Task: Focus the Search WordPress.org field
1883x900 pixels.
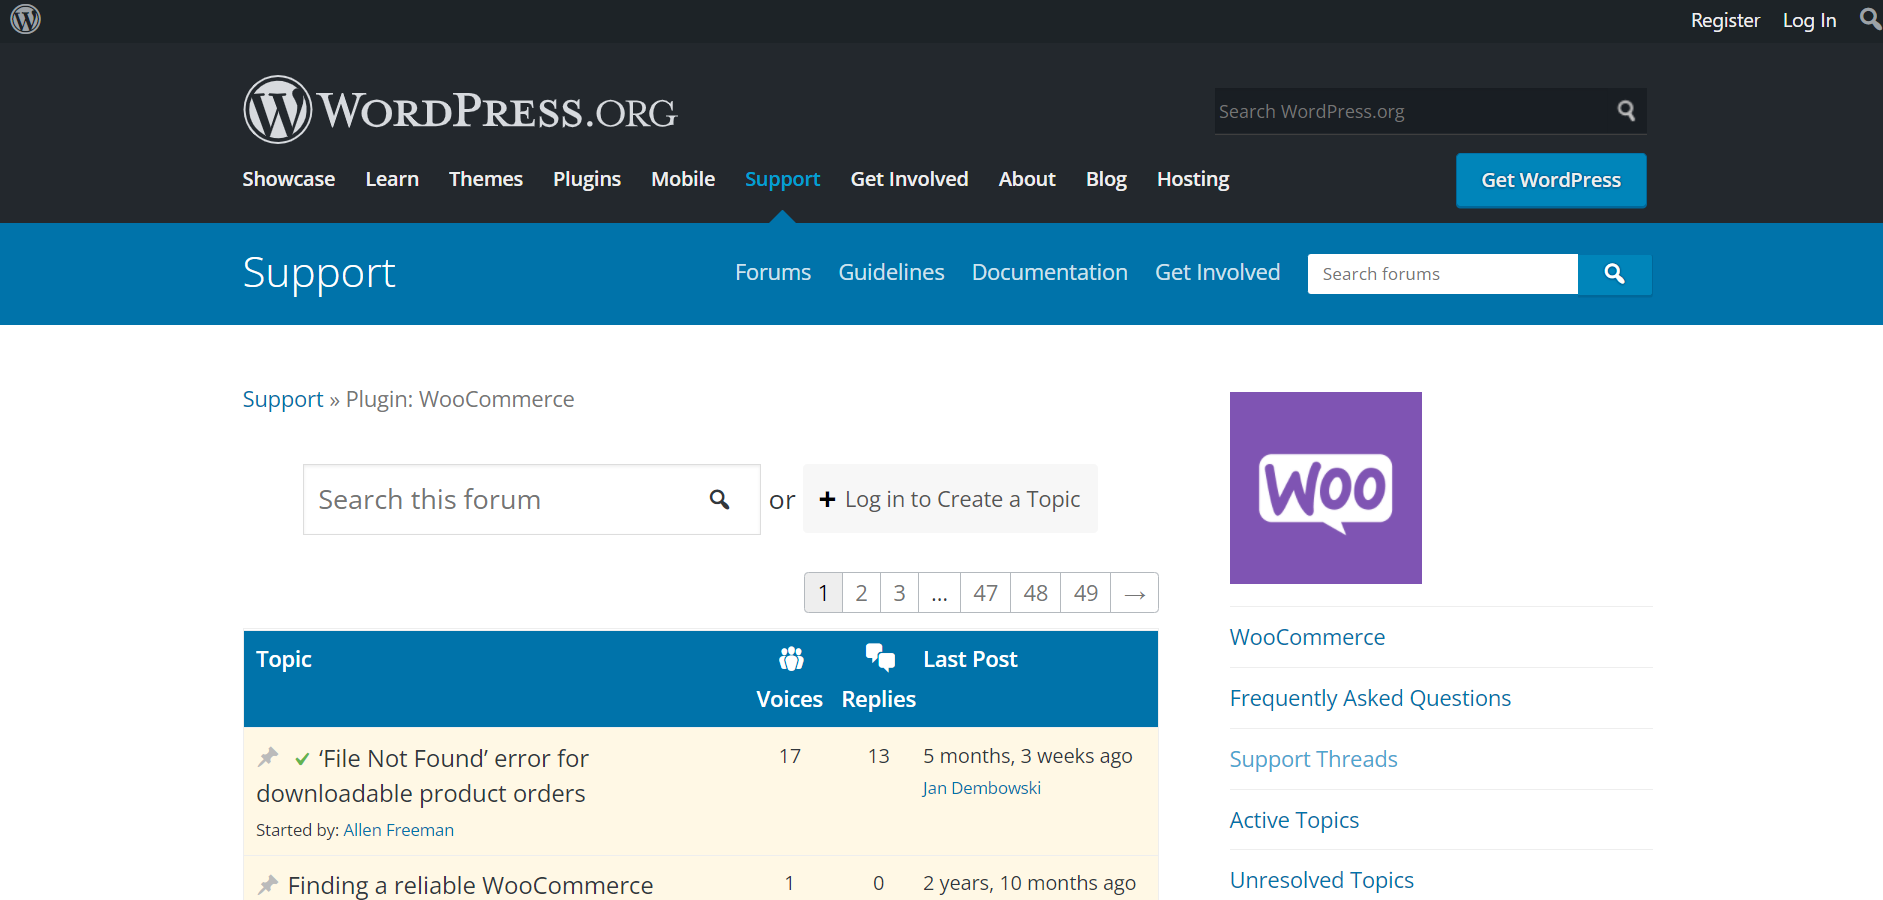Action: tap(1410, 111)
